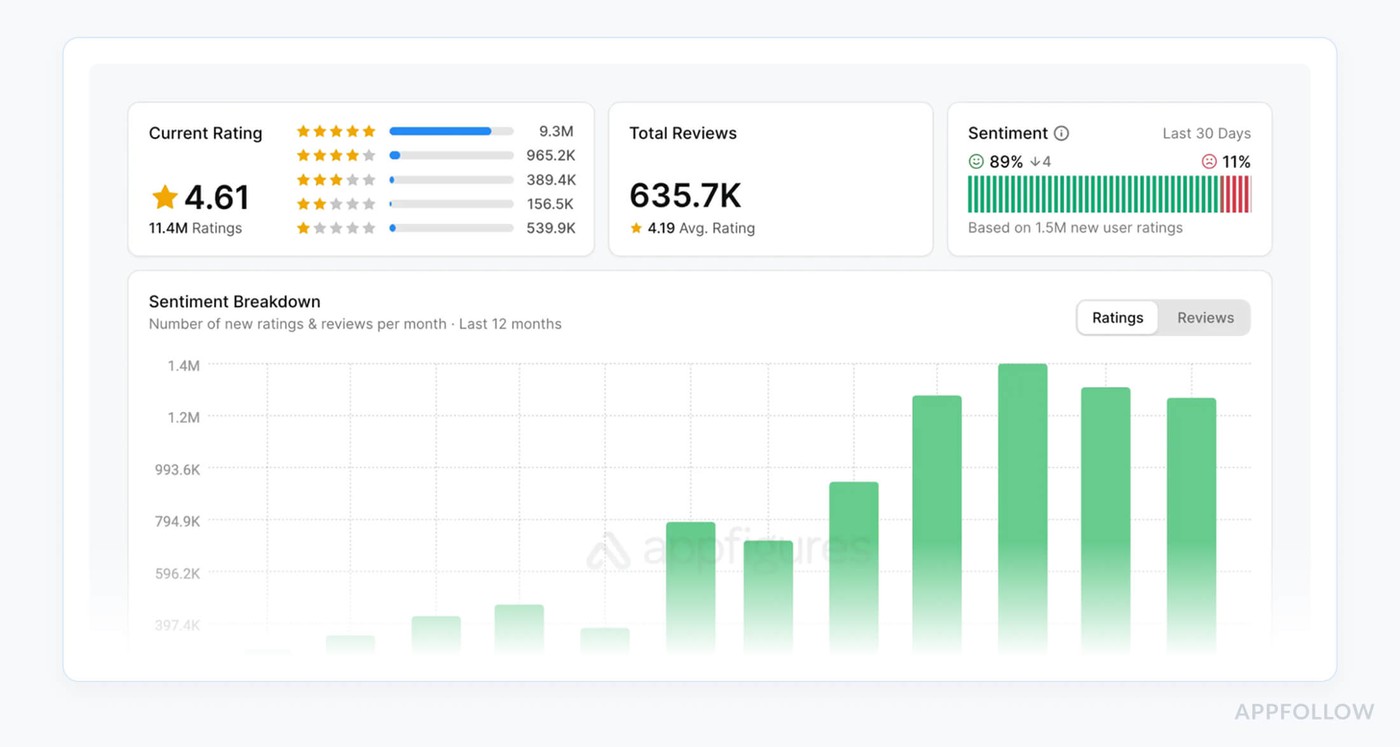Open the Last 30 Days period selector

[1206, 133]
